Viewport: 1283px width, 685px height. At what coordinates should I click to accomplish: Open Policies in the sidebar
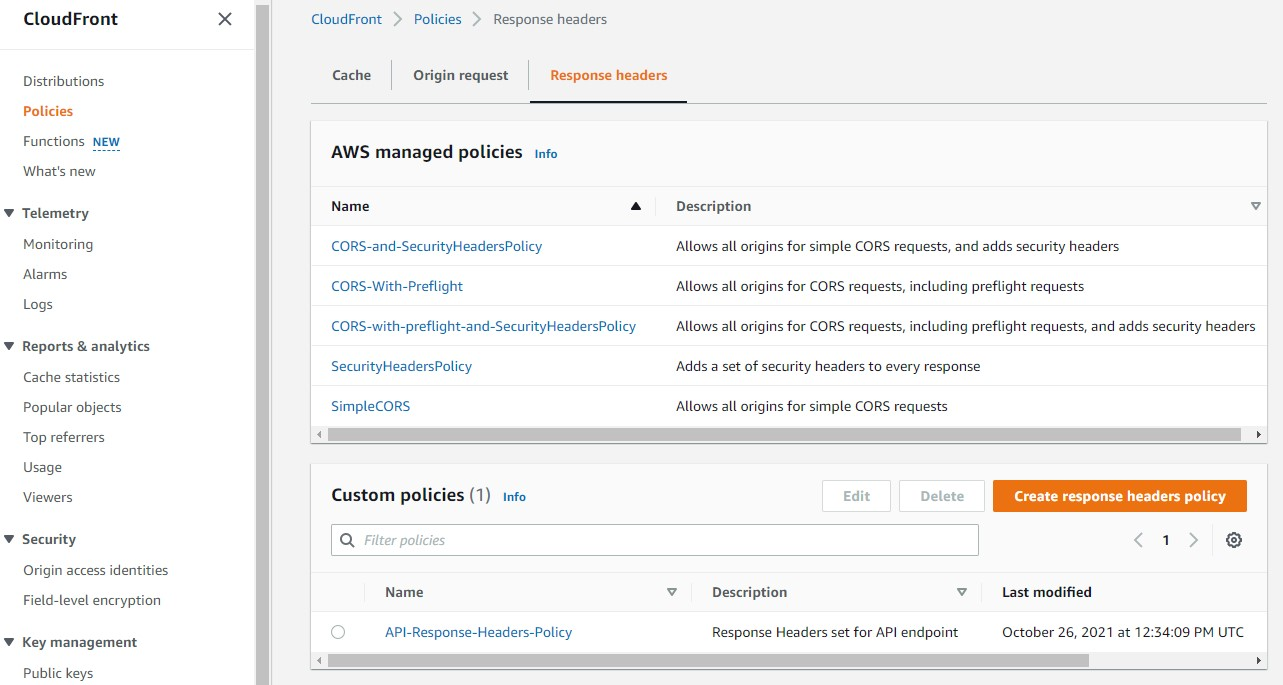tap(48, 111)
